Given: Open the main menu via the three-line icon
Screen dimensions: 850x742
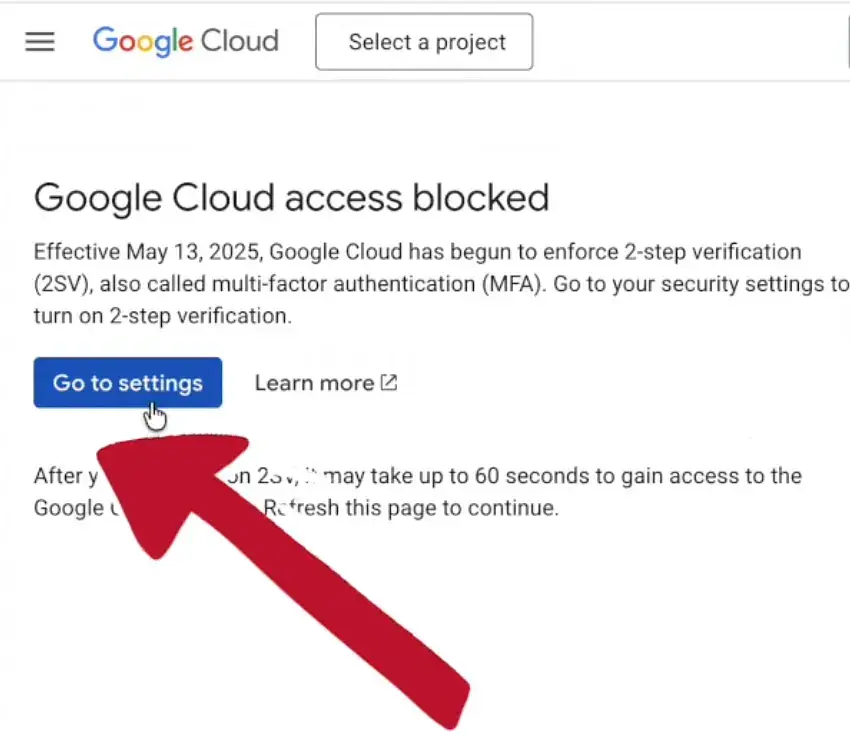Looking at the screenshot, I should [x=38, y=41].
